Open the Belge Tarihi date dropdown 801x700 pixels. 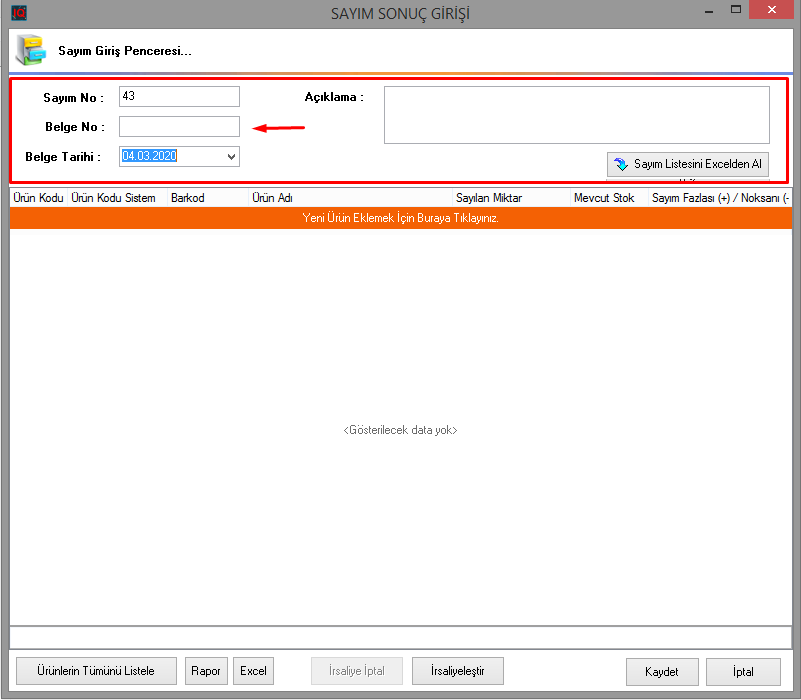pos(231,157)
